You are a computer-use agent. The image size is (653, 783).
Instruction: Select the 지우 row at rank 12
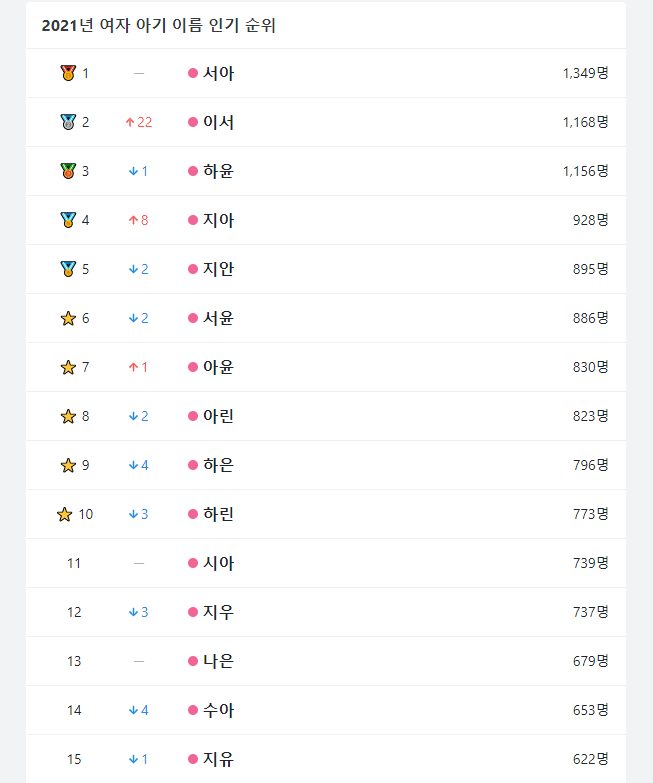pyautogui.click(x=218, y=612)
